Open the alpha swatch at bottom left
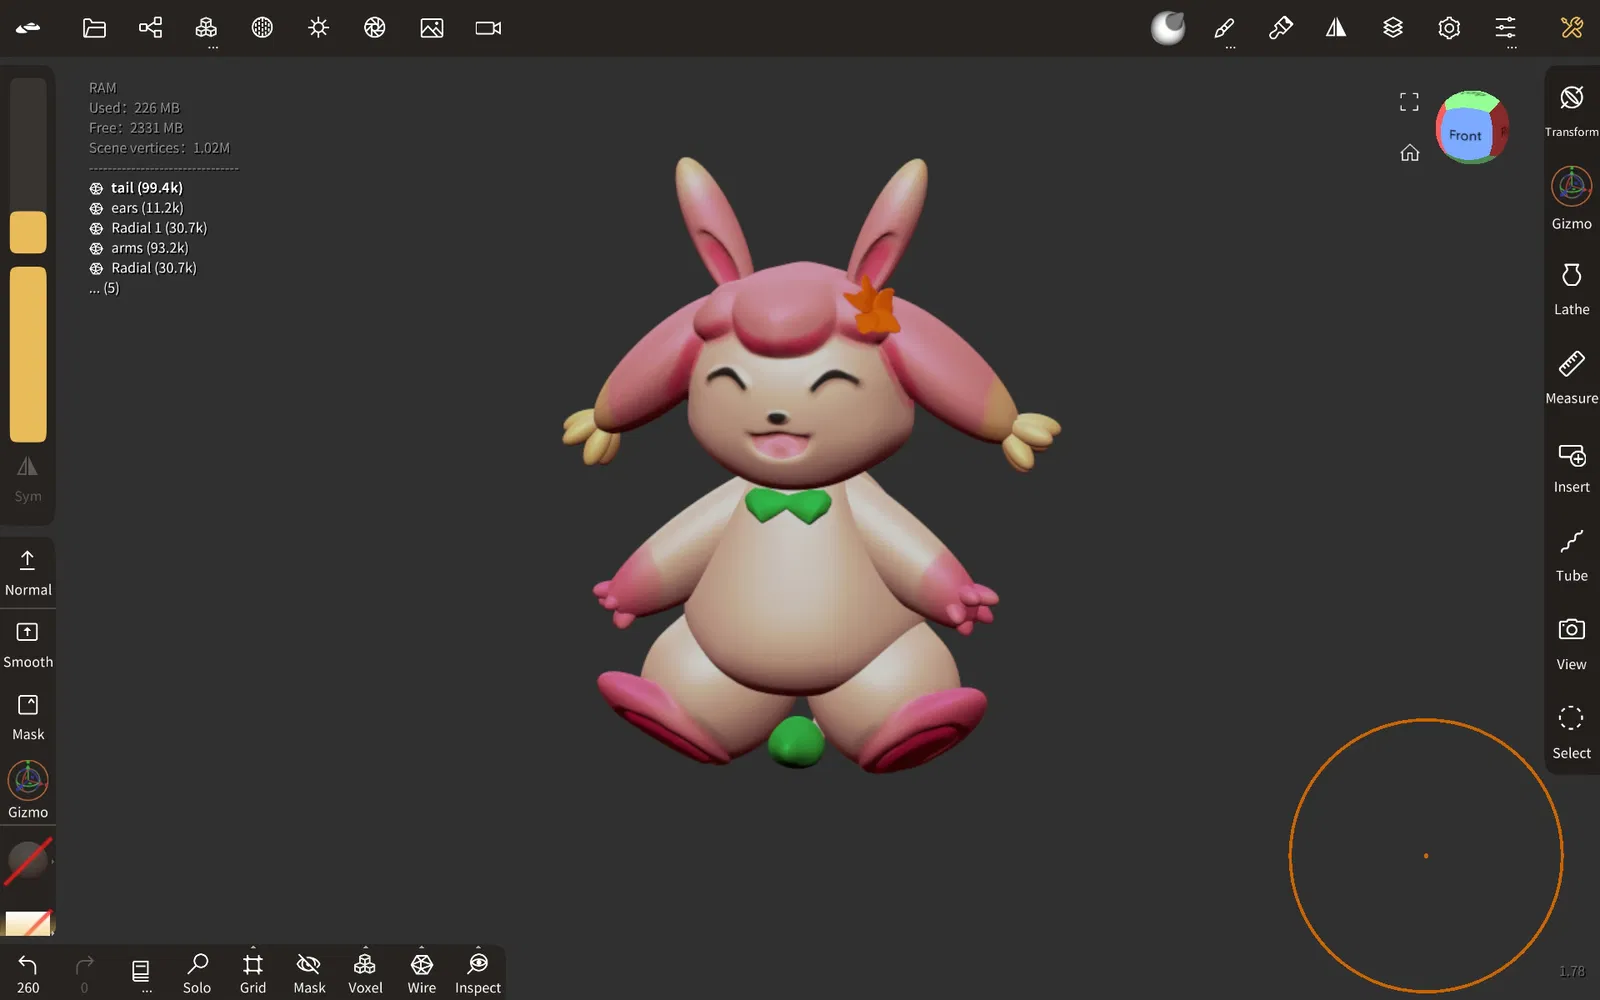The image size is (1600, 1000). point(28,923)
